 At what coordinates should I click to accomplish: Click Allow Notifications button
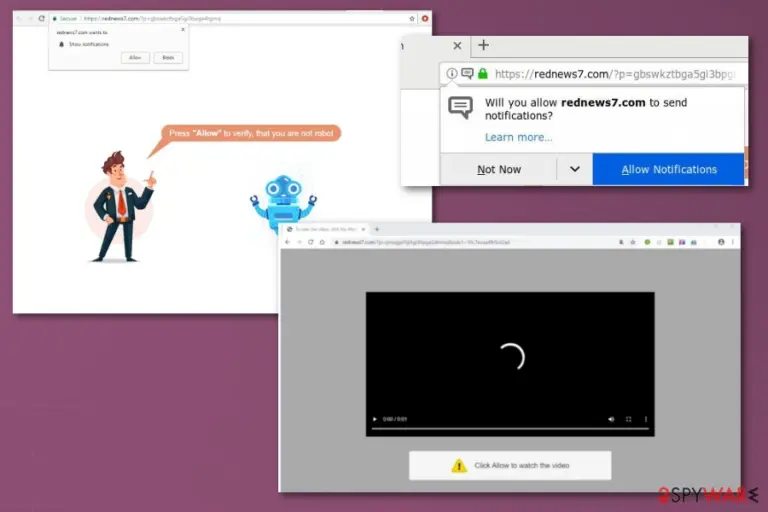click(668, 169)
